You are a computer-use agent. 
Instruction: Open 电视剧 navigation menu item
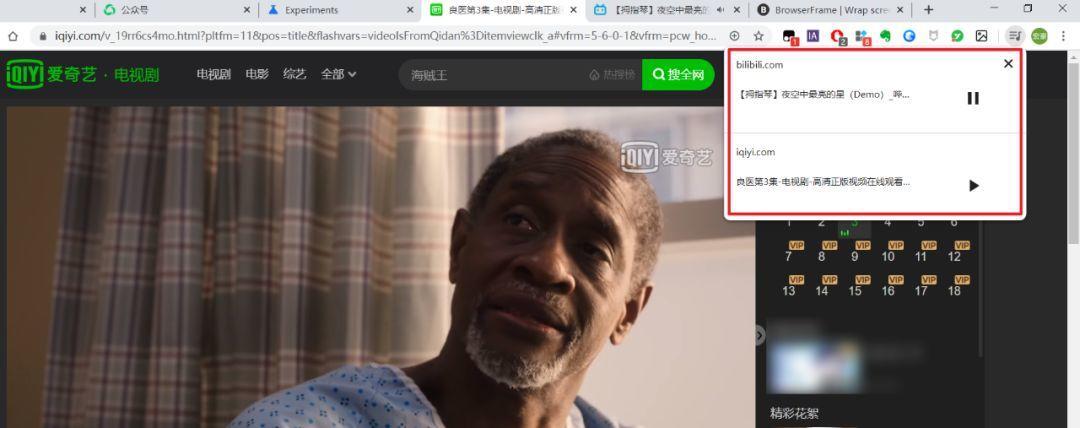point(214,74)
